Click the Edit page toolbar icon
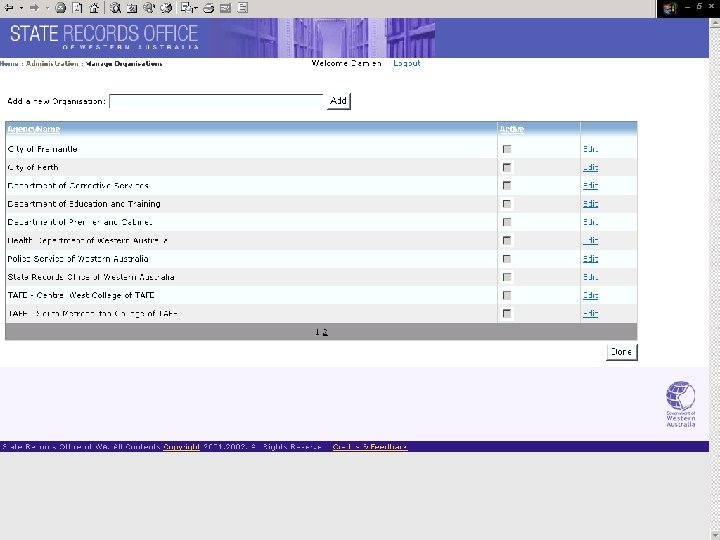Viewport: 720px width, 540px height. [225, 8]
